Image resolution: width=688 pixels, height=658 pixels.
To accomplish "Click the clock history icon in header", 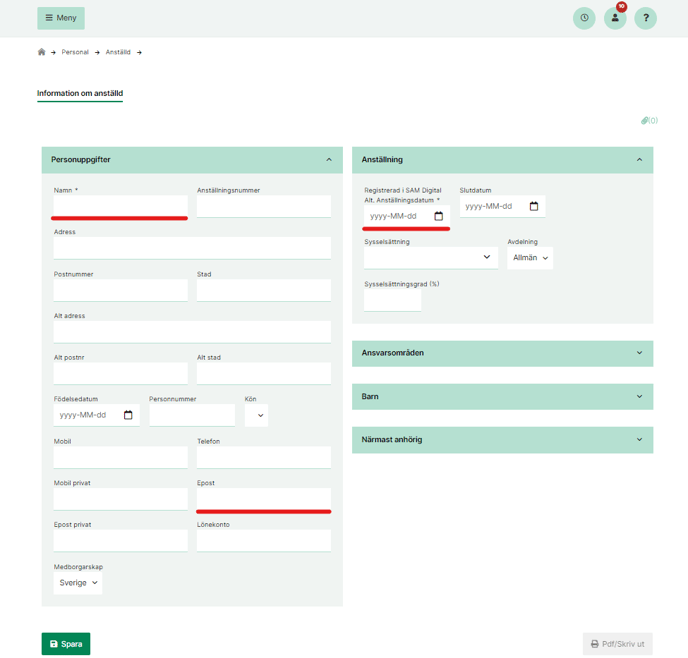I will 584,18.
